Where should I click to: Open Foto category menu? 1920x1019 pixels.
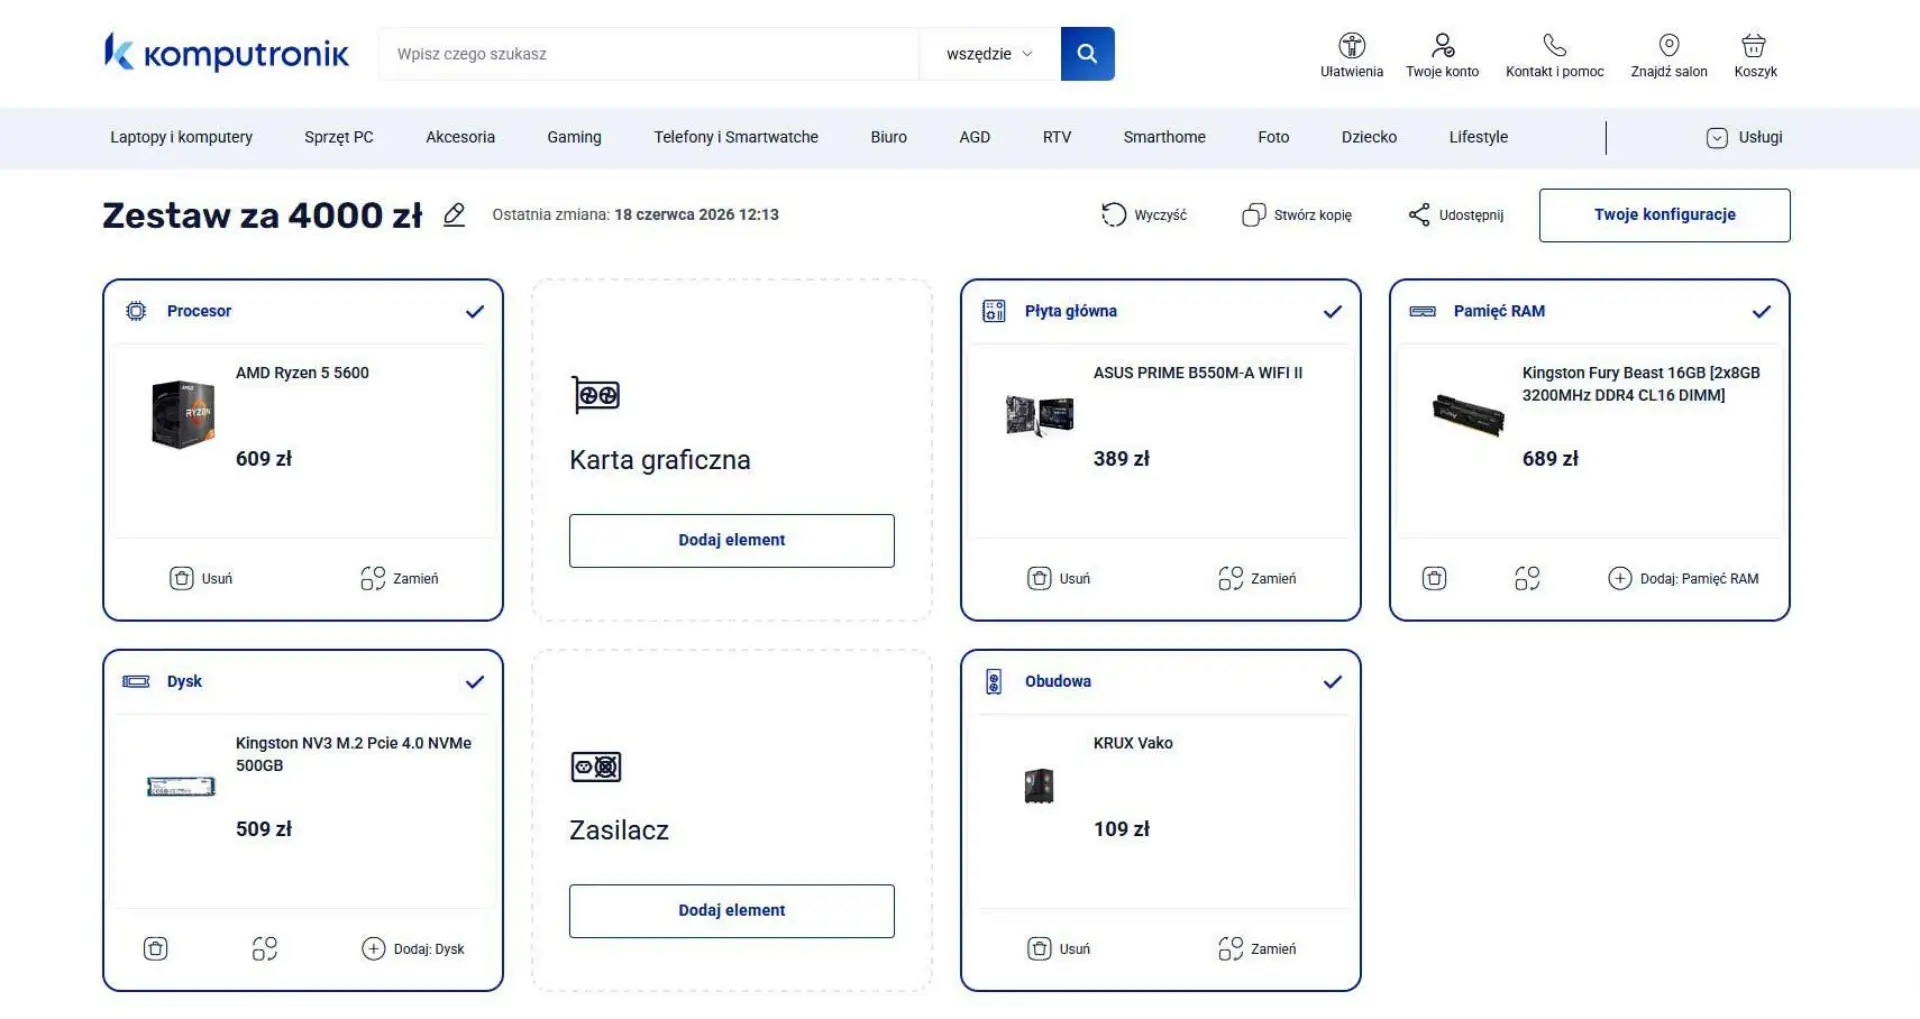[1273, 137]
